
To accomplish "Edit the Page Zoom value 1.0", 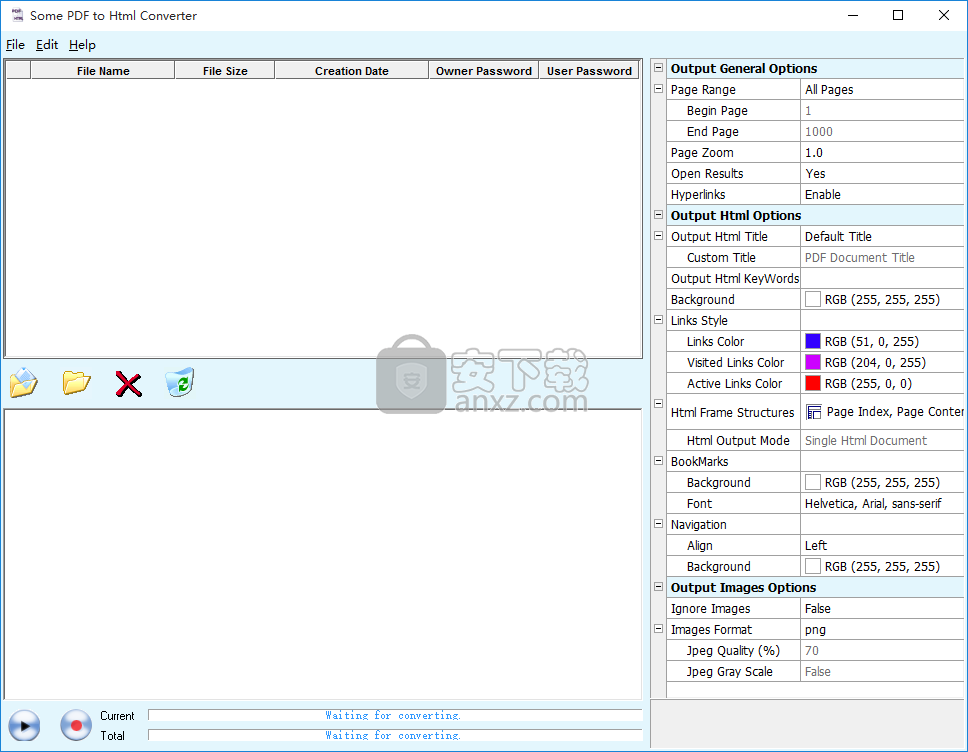I will click(882, 152).
